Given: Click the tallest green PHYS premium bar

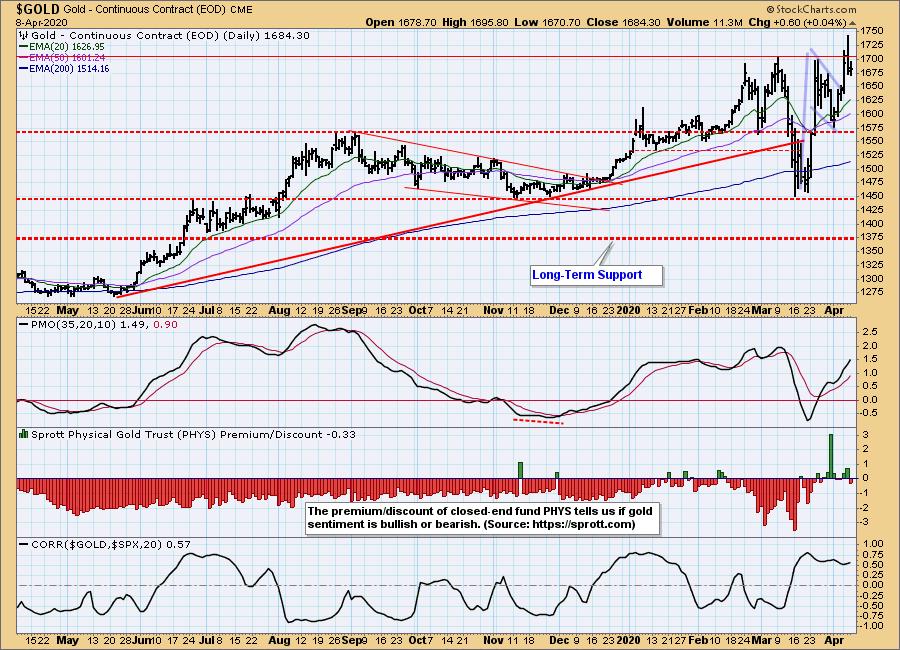Looking at the screenshot, I should tap(831, 456).
